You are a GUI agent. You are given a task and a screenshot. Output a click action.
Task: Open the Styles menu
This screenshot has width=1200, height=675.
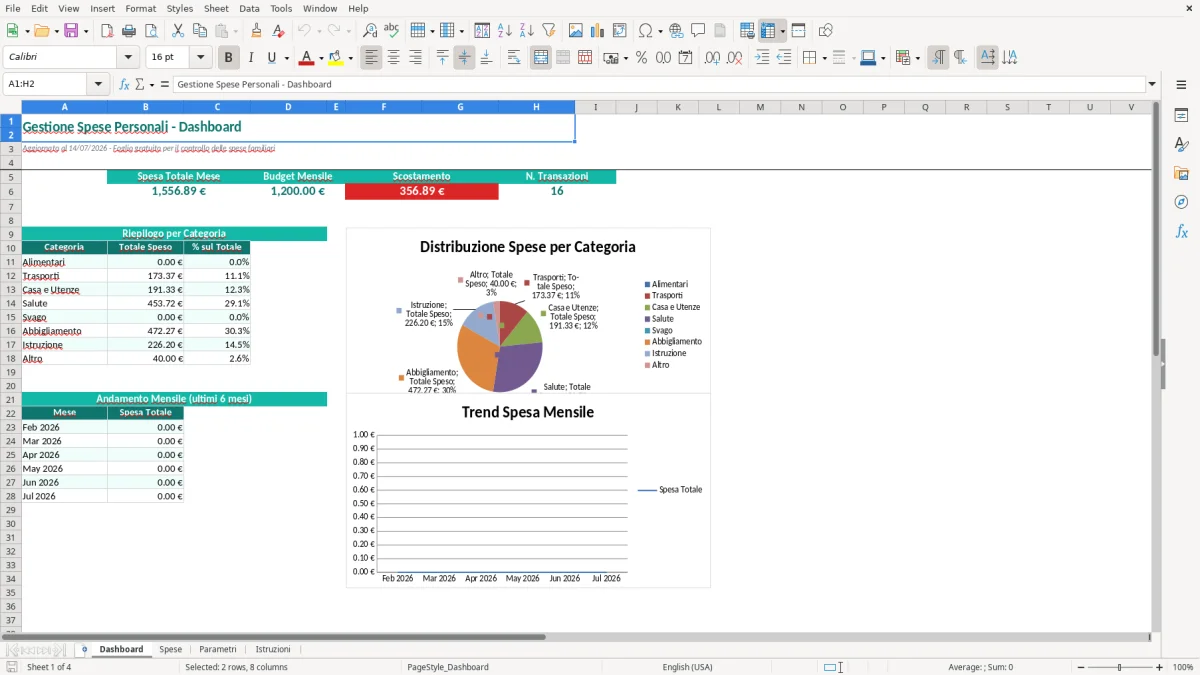click(180, 8)
